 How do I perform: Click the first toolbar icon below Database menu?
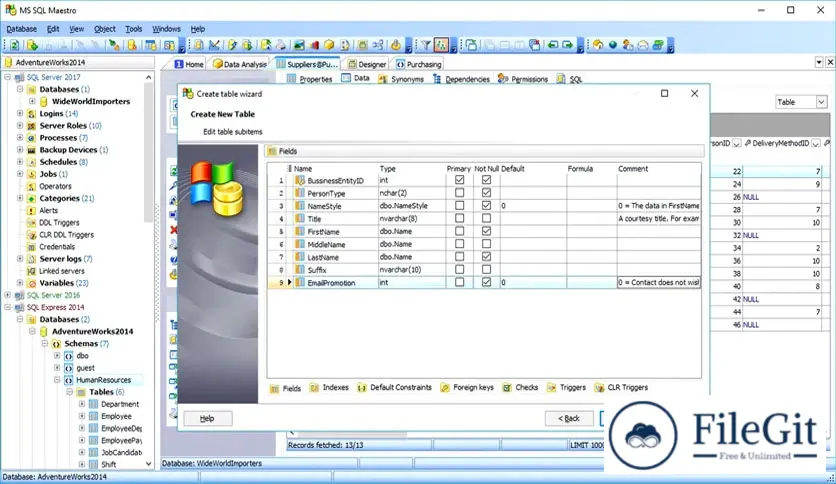15,45
